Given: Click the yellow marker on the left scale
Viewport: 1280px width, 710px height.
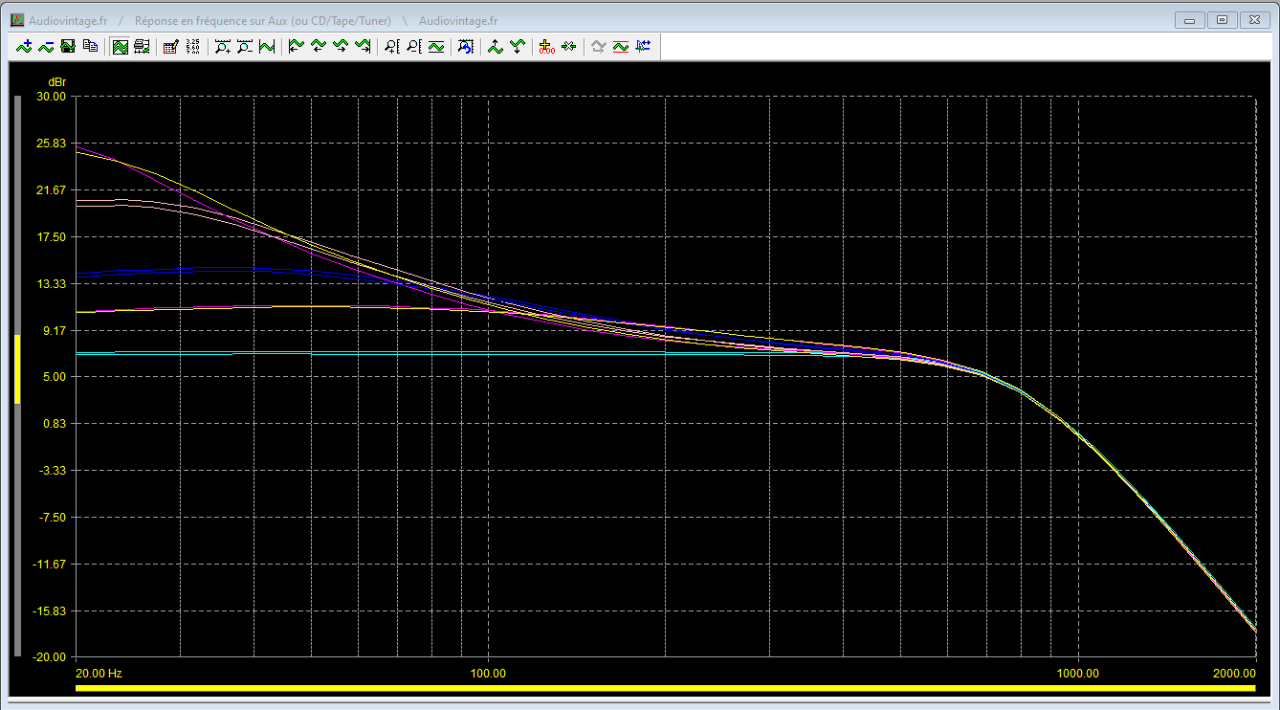Looking at the screenshot, I should 16,370.
